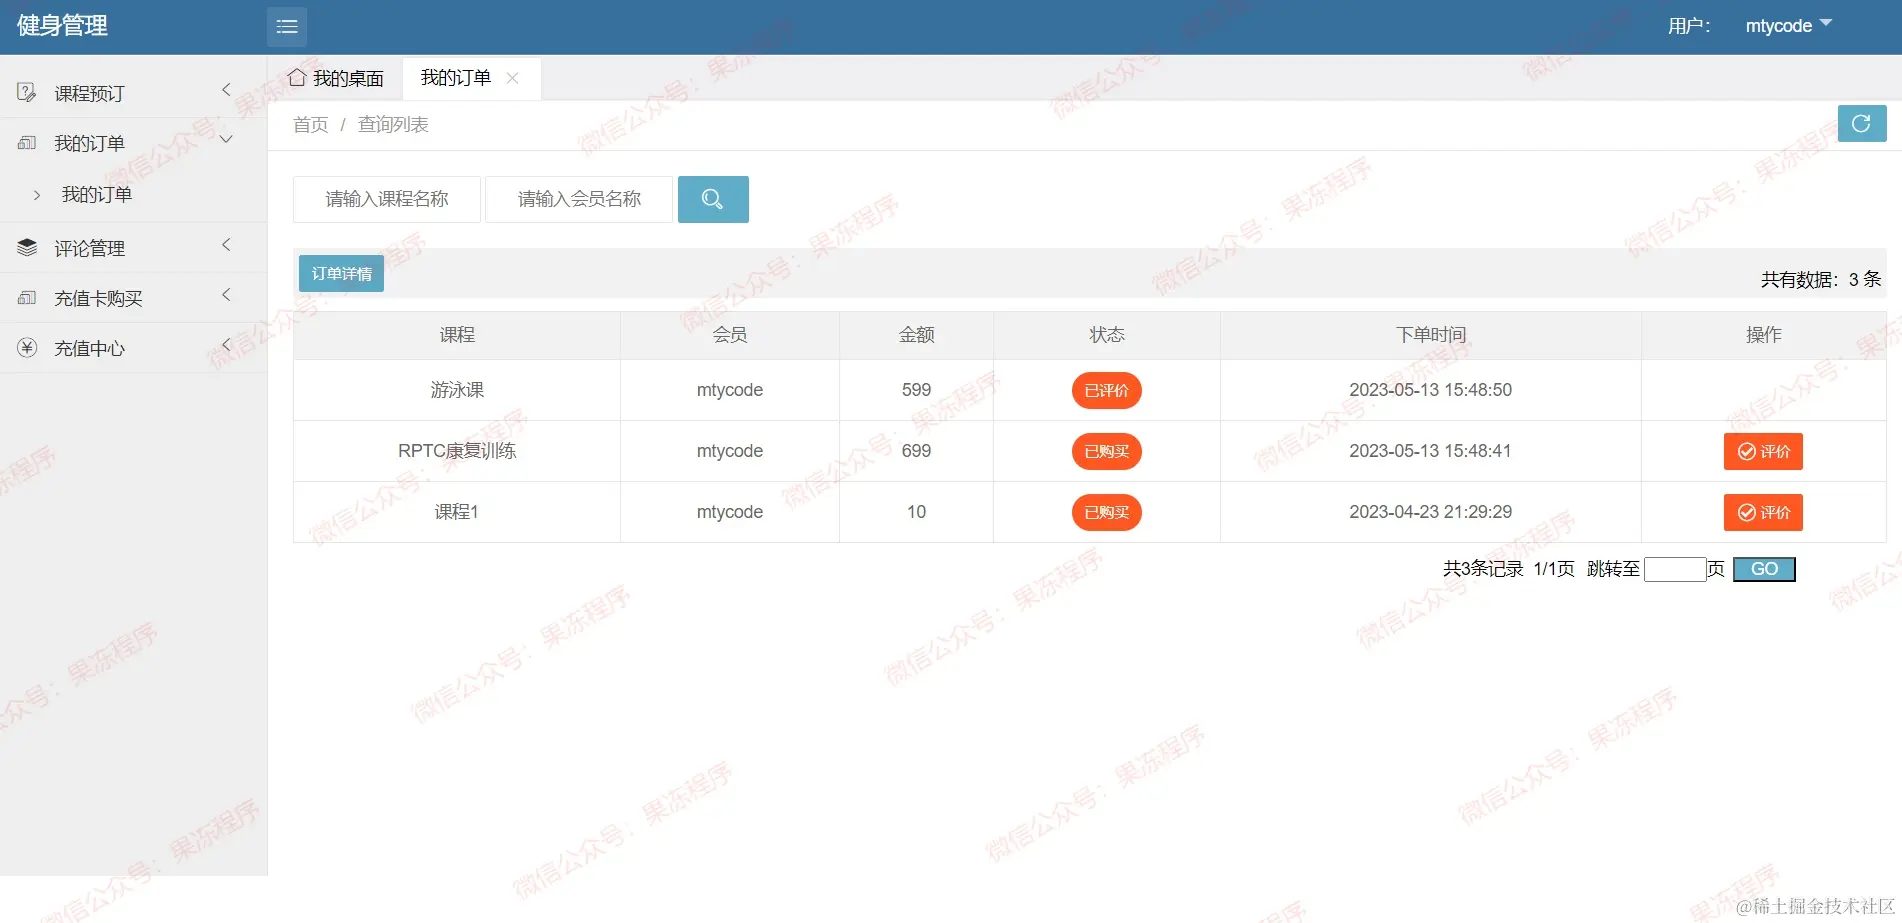Click the 金额 column header
This screenshot has height=923, width=1902.
[x=916, y=335]
